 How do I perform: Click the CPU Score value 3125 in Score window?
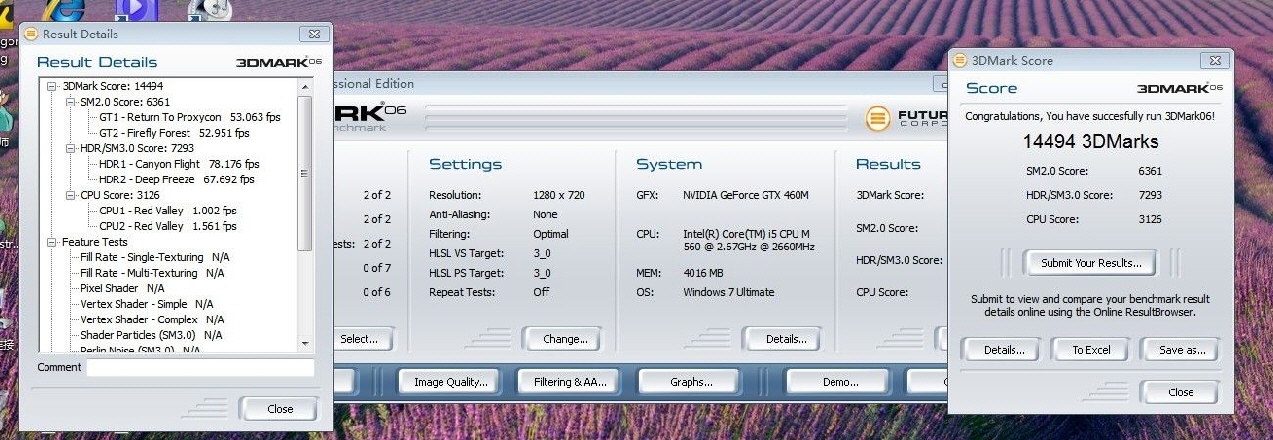coord(1150,219)
